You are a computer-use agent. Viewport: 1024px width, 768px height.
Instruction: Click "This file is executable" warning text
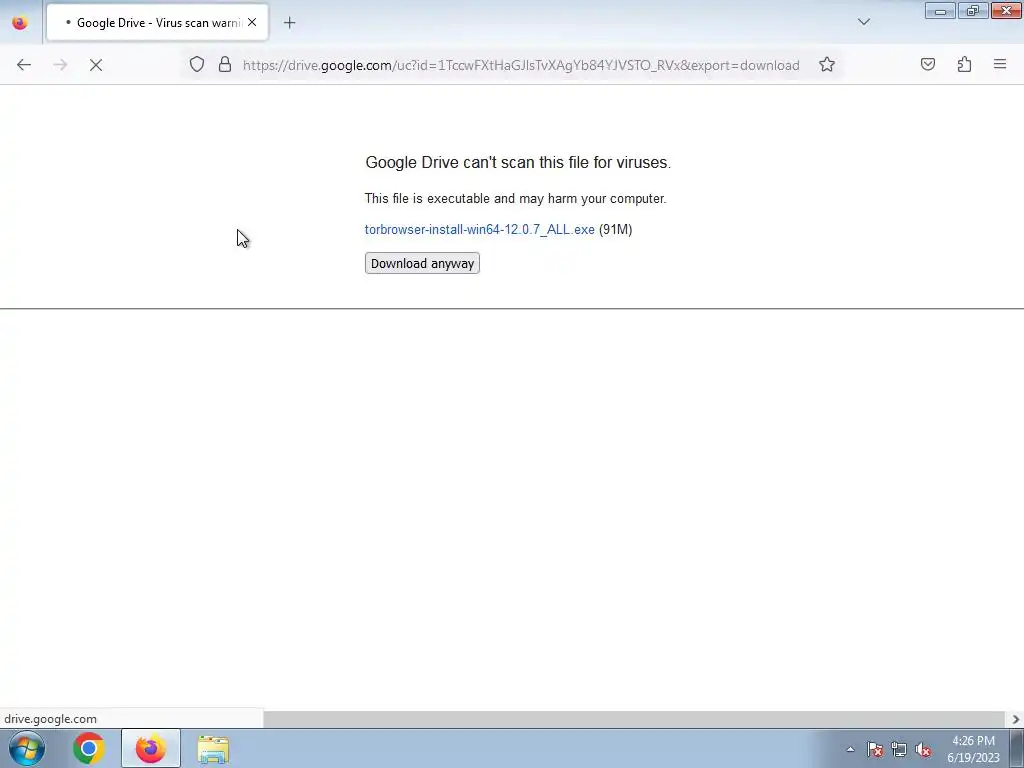(515, 199)
